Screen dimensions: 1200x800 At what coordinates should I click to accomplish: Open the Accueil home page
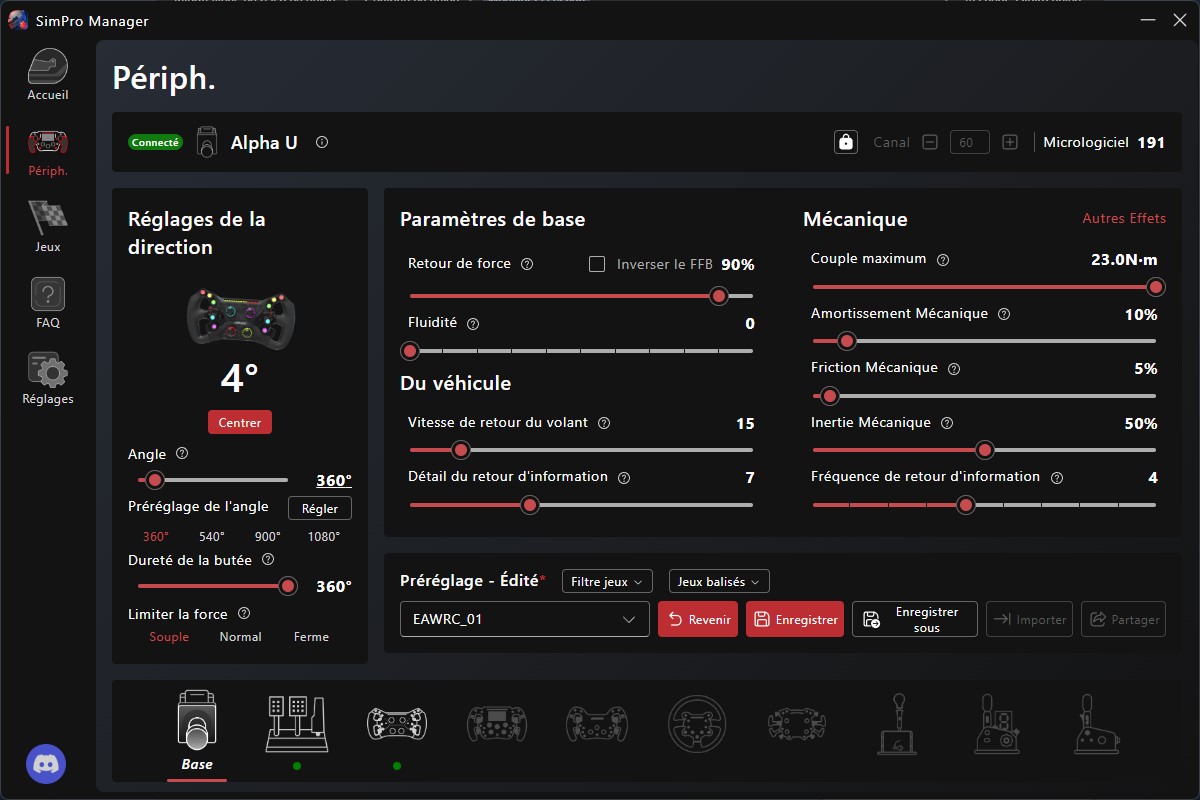tap(48, 76)
